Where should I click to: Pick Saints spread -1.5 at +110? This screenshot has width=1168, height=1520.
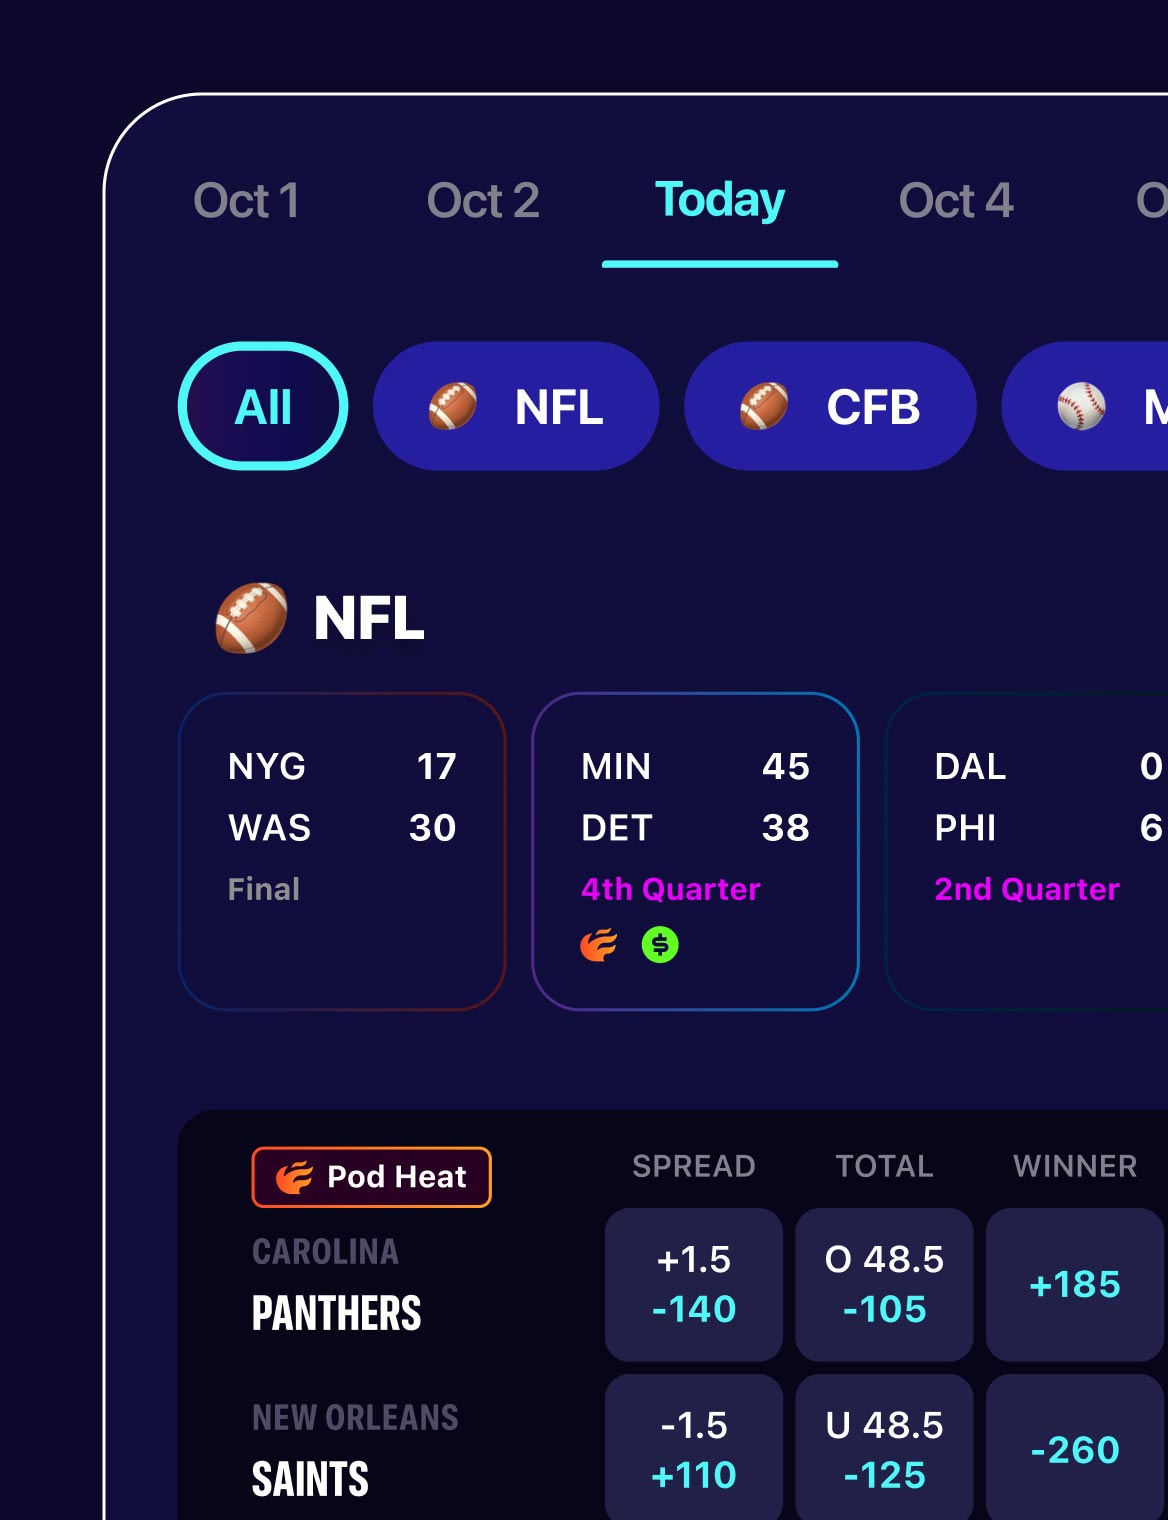695,1448
